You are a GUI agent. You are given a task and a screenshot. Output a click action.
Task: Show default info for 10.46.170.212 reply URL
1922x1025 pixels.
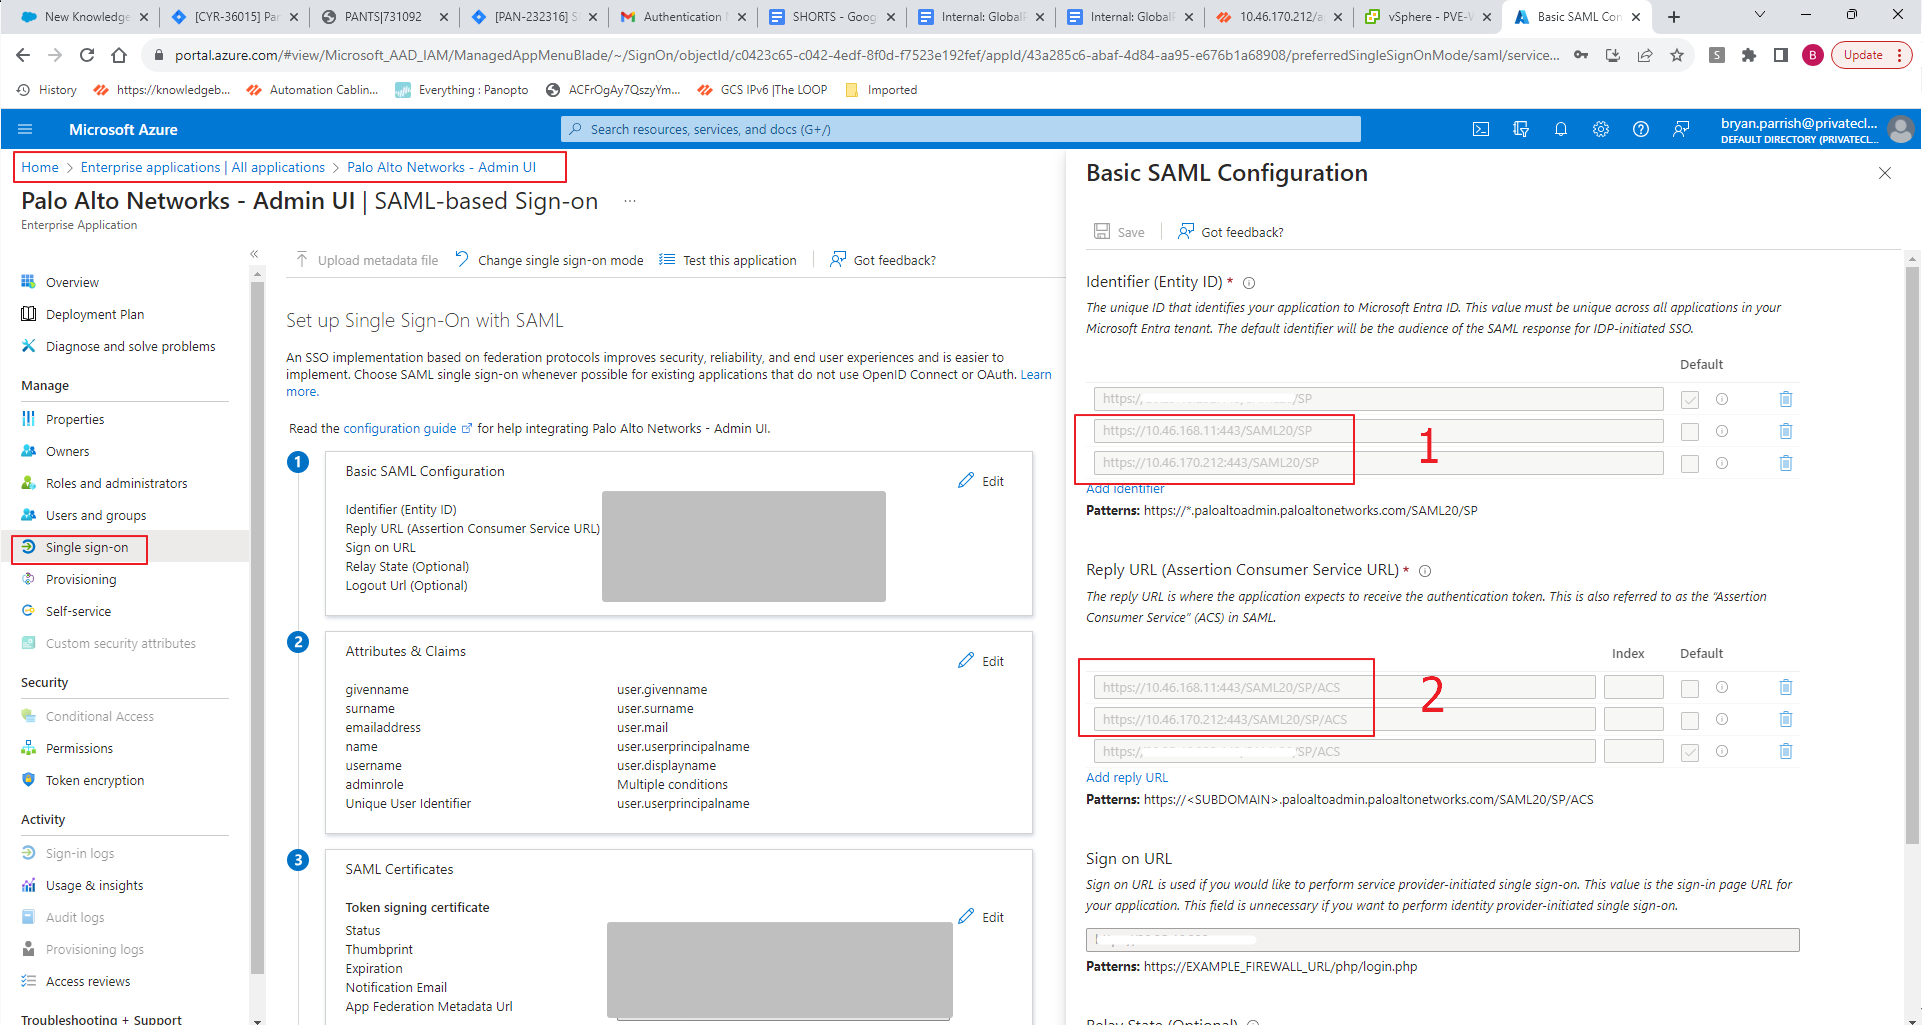click(1722, 719)
